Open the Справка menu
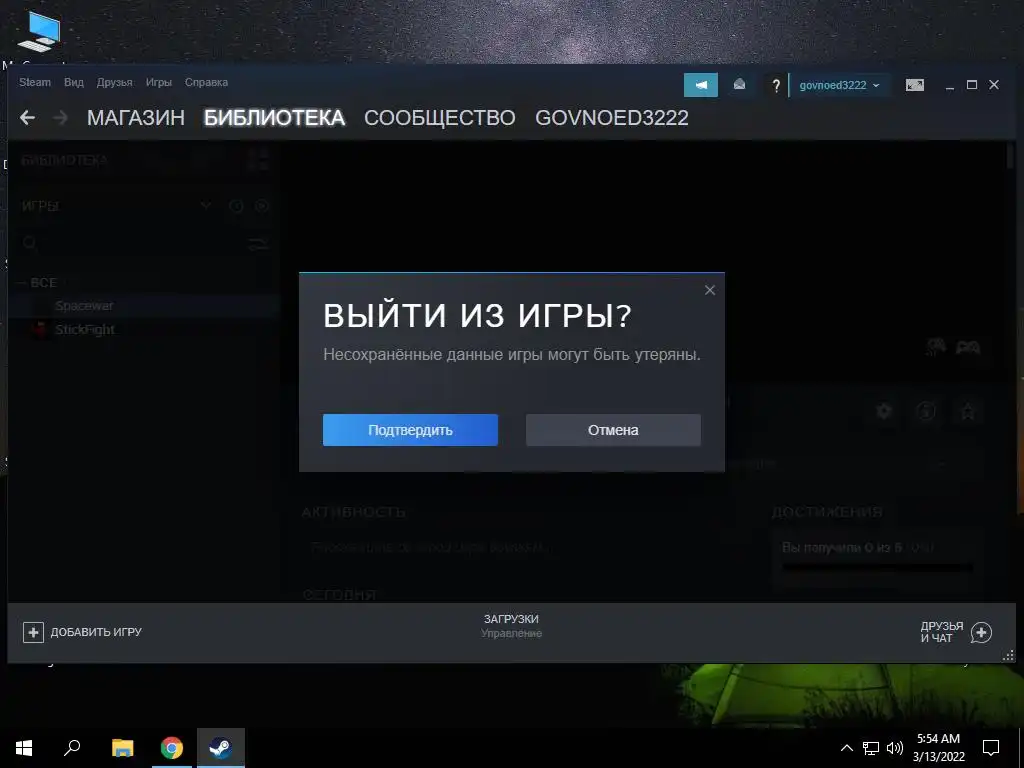Viewport: 1024px width, 768px height. 206,82
